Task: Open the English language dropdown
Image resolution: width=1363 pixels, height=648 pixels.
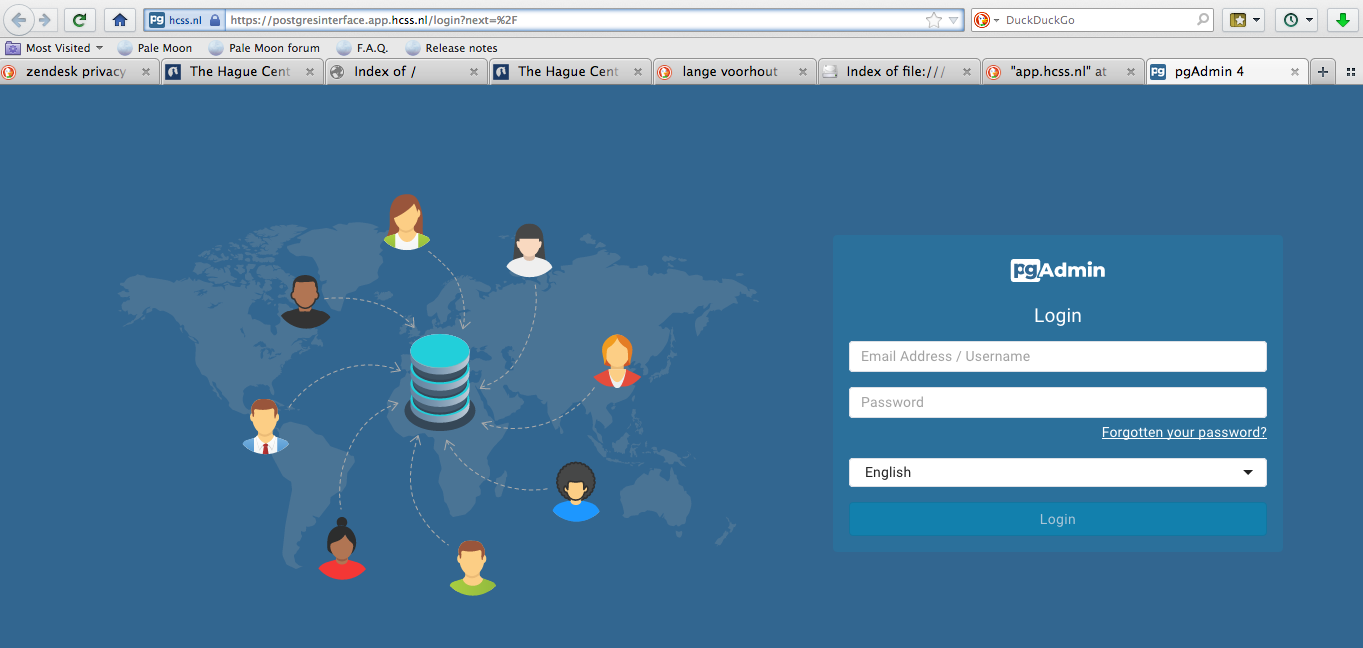Action: pos(1057,473)
